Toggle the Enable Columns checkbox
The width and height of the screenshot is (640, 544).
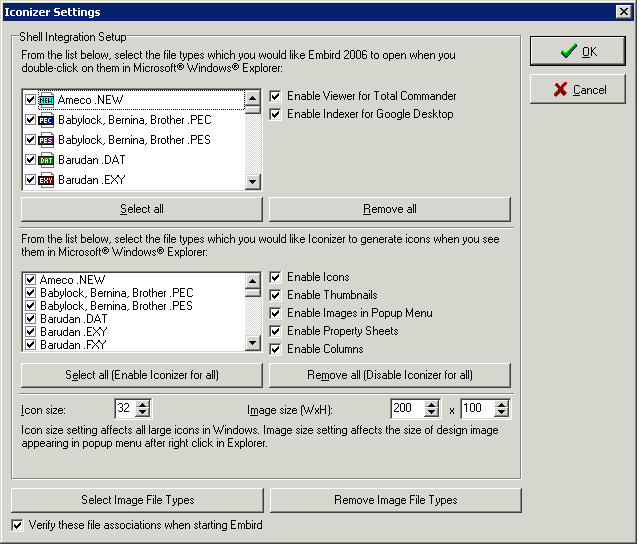point(276,349)
